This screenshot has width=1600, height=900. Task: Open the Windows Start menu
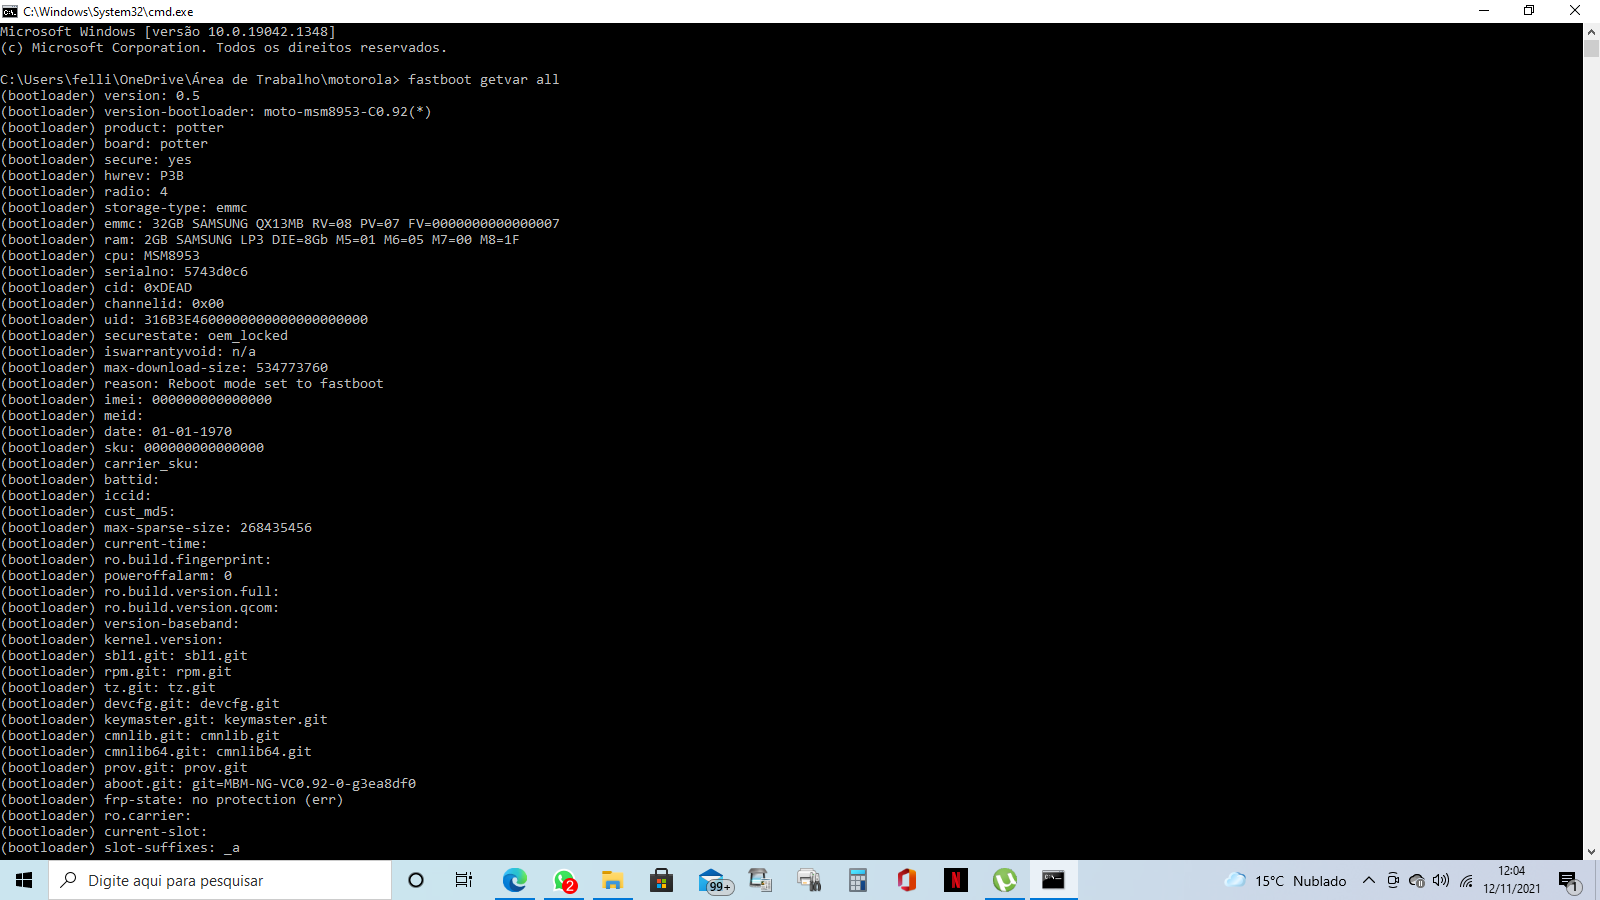(24, 880)
